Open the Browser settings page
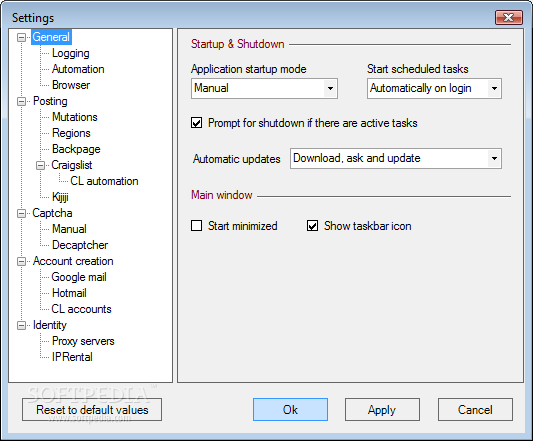This screenshot has width=533, height=441. tap(71, 85)
